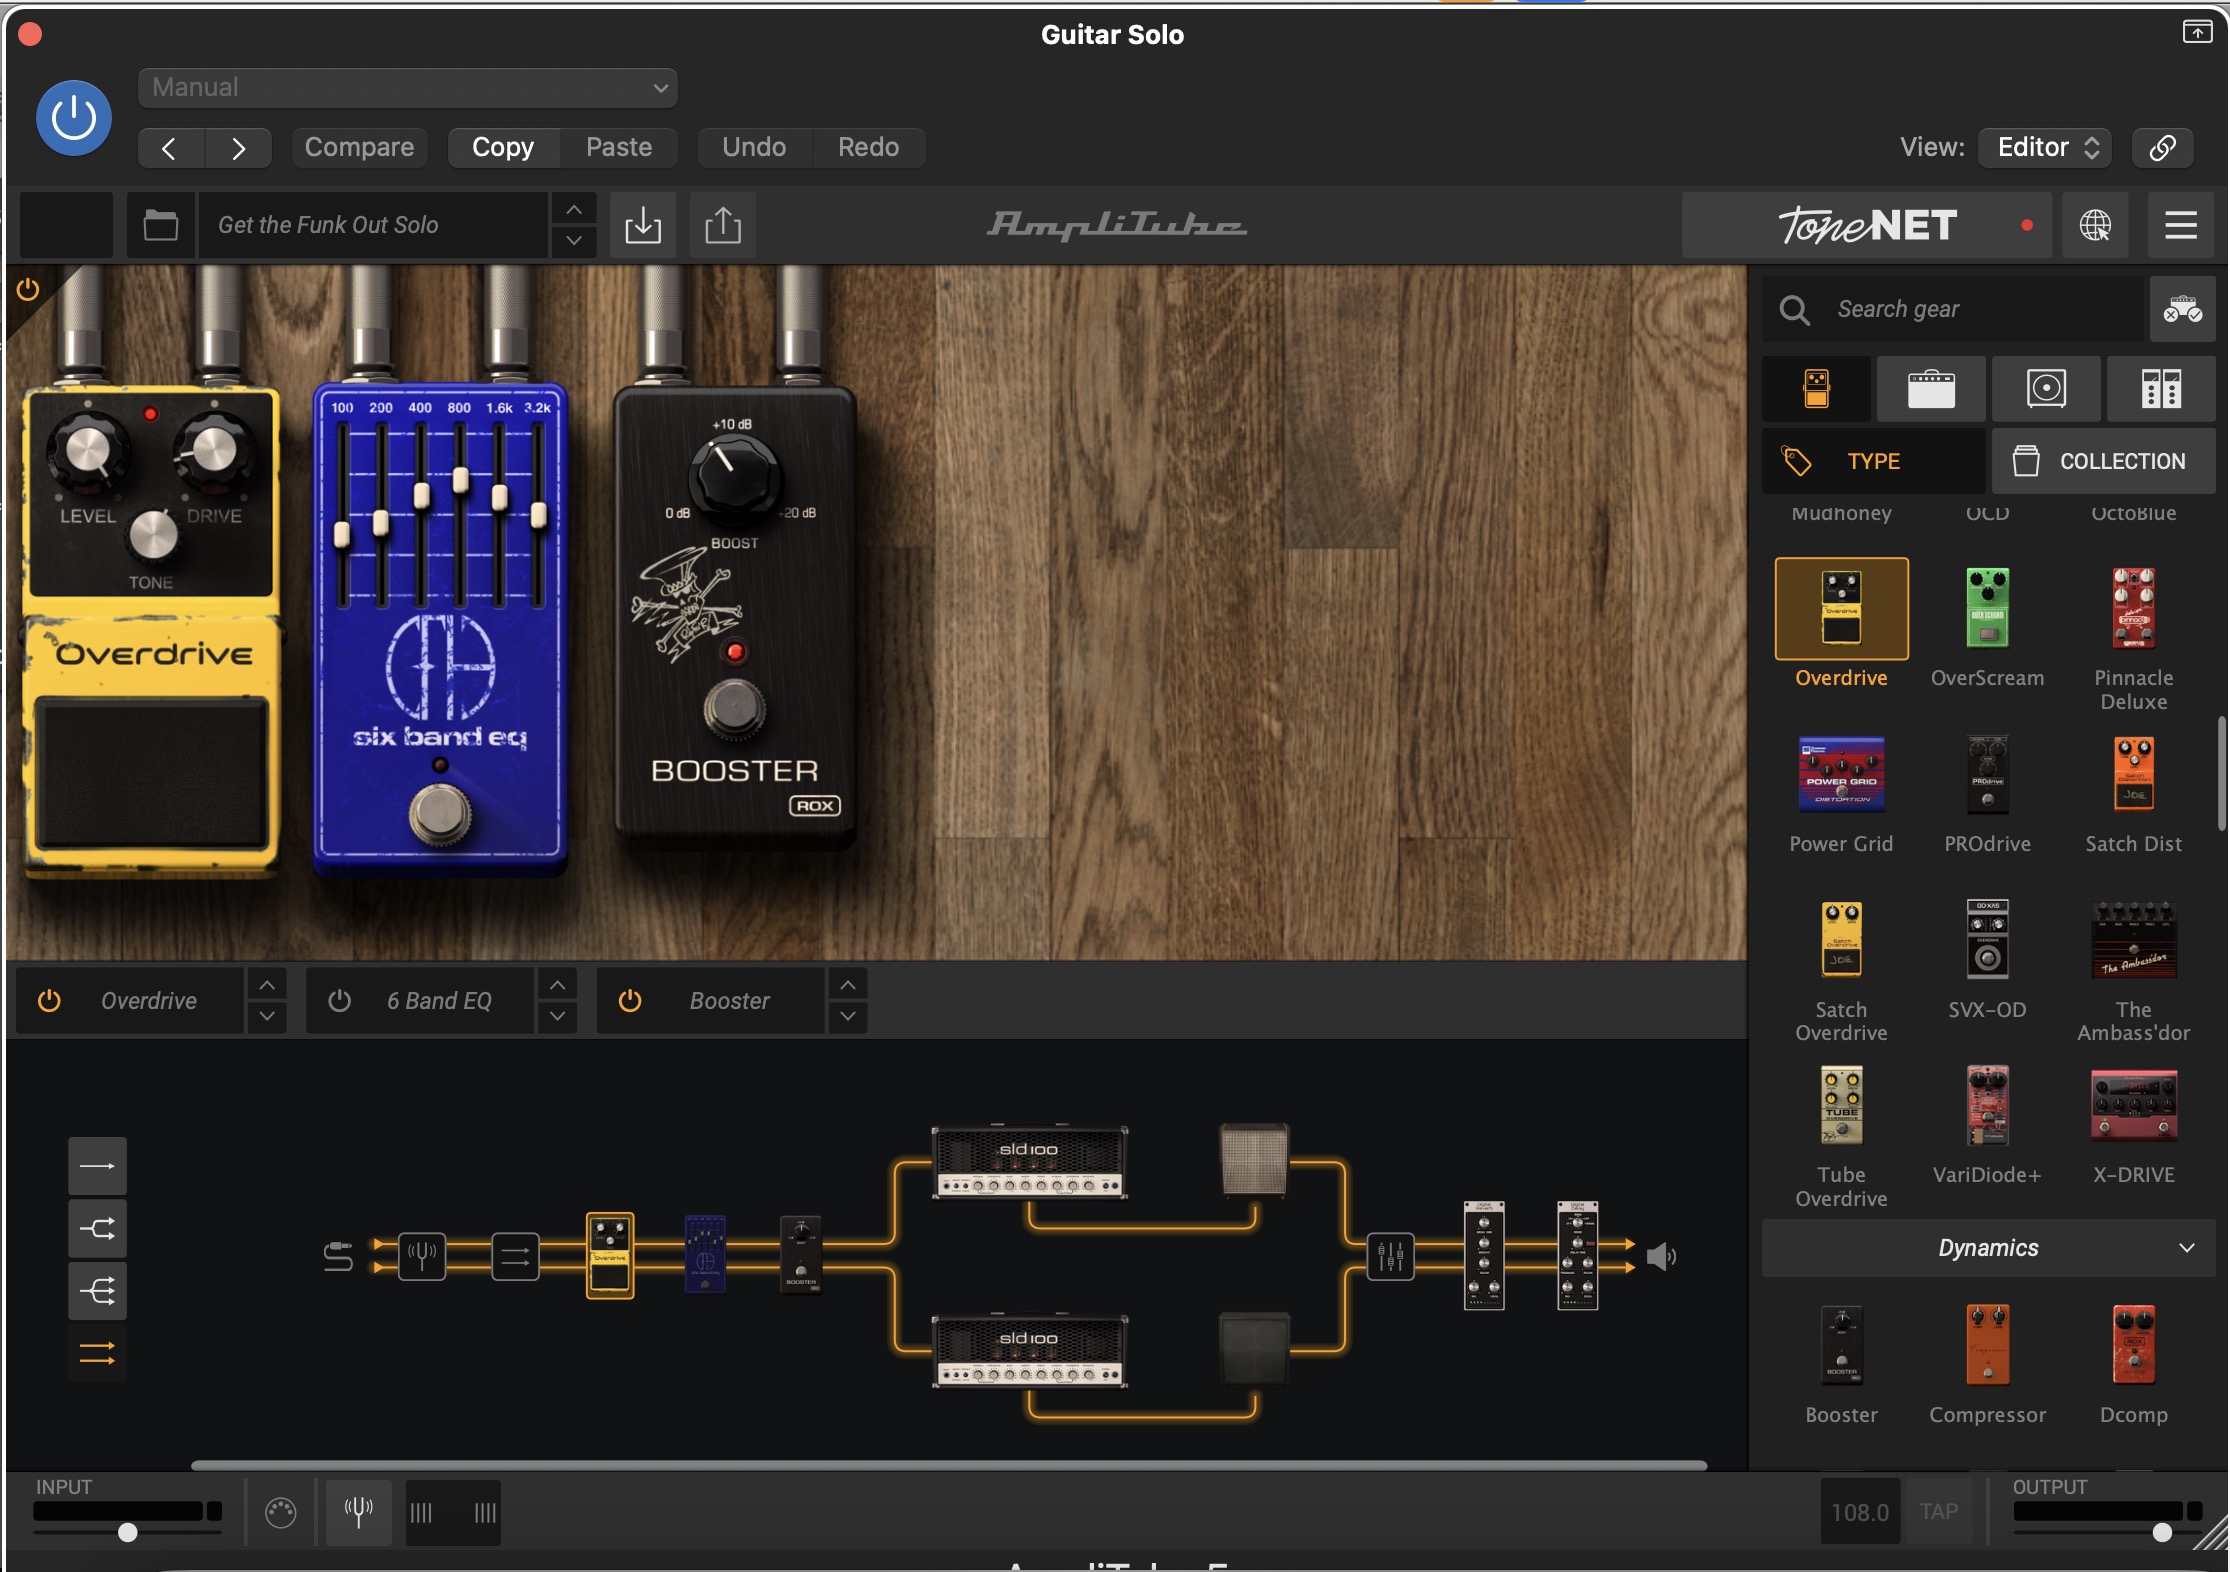Screen dimensions: 2230x1572
Task: Toggle the main plugin power button
Action: click(74, 118)
